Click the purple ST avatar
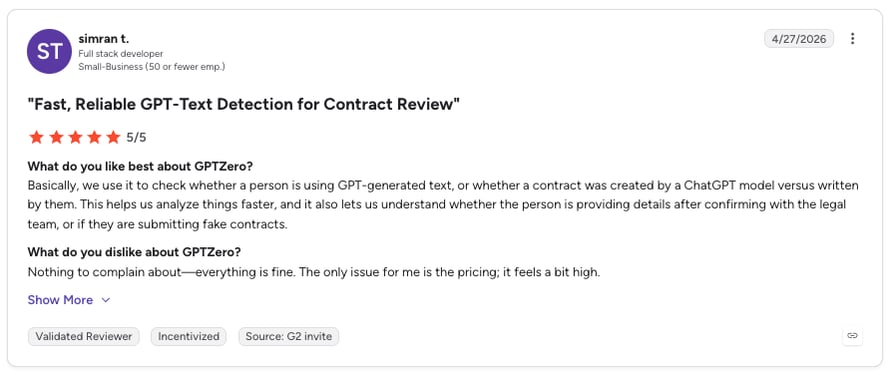The image size is (894, 371). pyautogui.click(x=49, y=51)
